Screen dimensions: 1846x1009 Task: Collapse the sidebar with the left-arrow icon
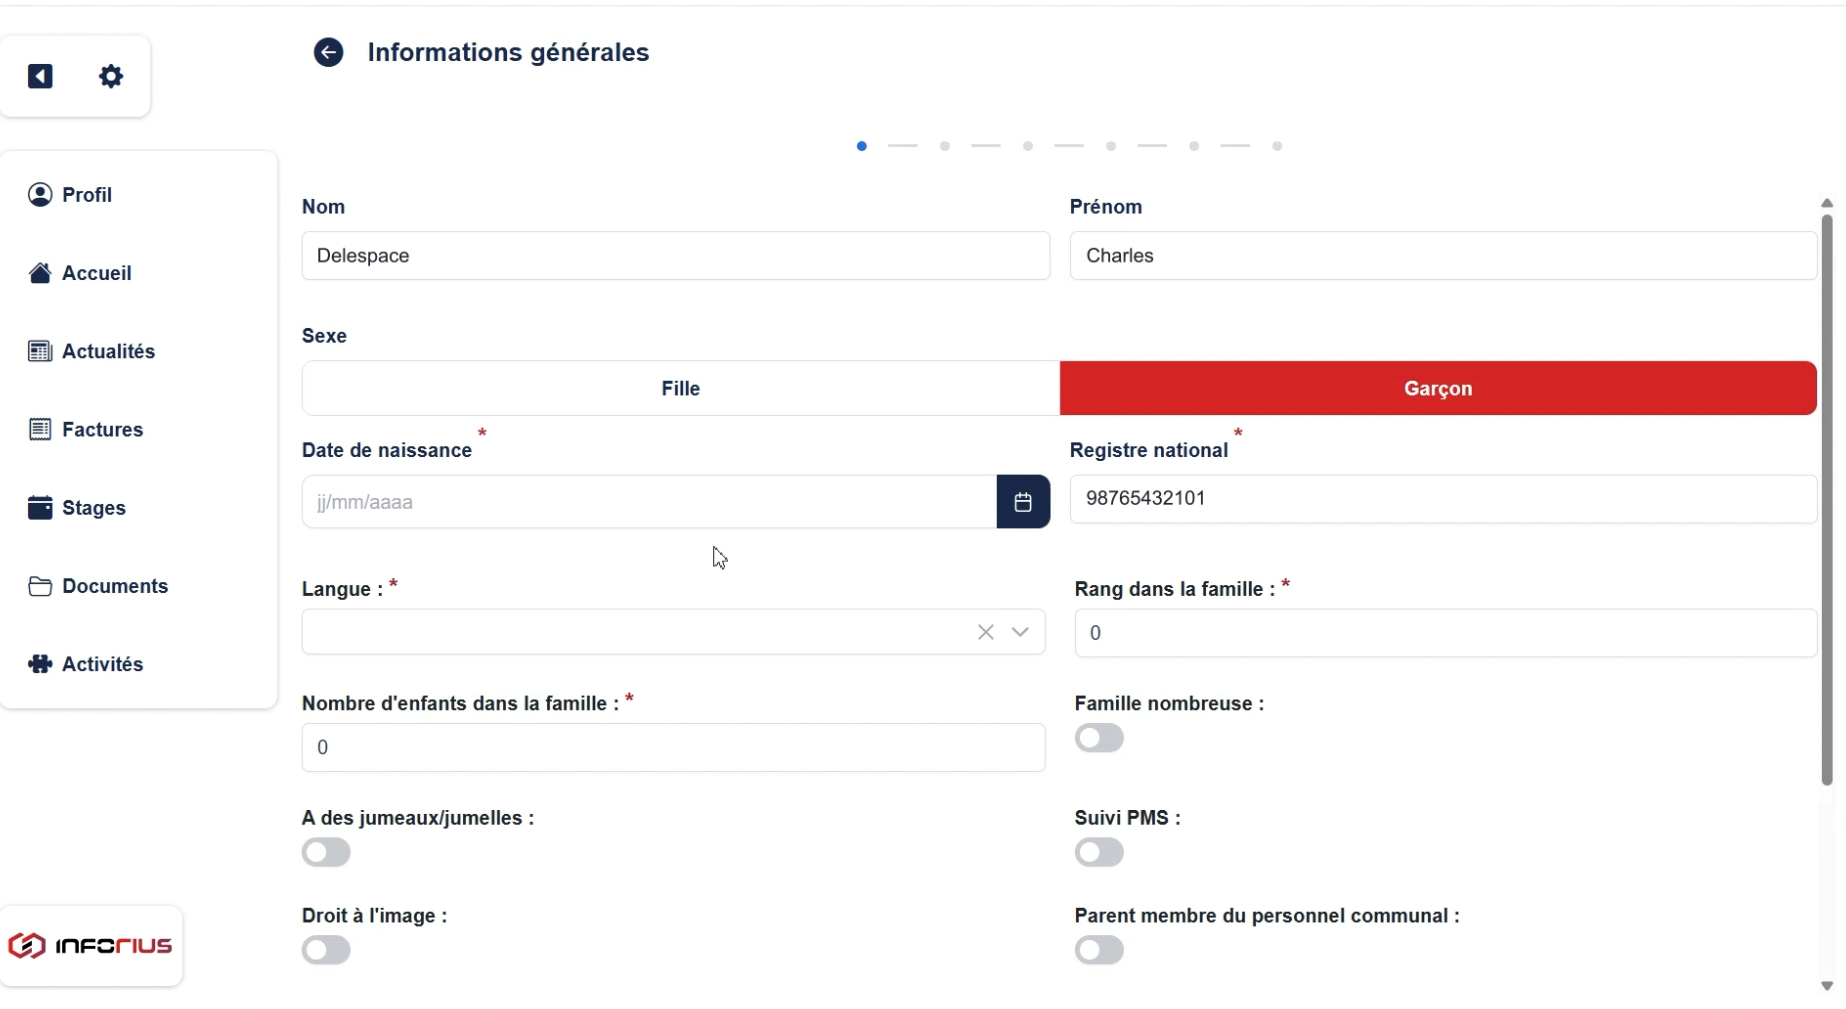(40, 76)
